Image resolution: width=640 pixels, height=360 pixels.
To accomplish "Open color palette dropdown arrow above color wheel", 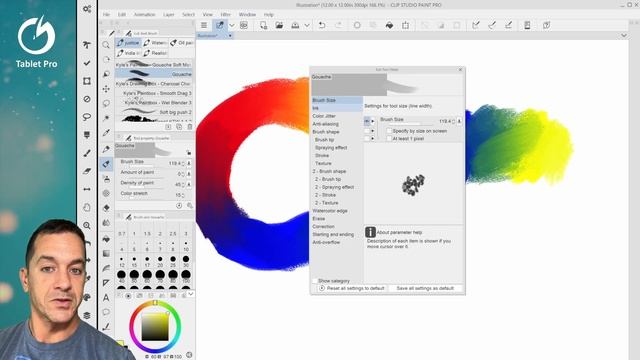I will [191, 294].
